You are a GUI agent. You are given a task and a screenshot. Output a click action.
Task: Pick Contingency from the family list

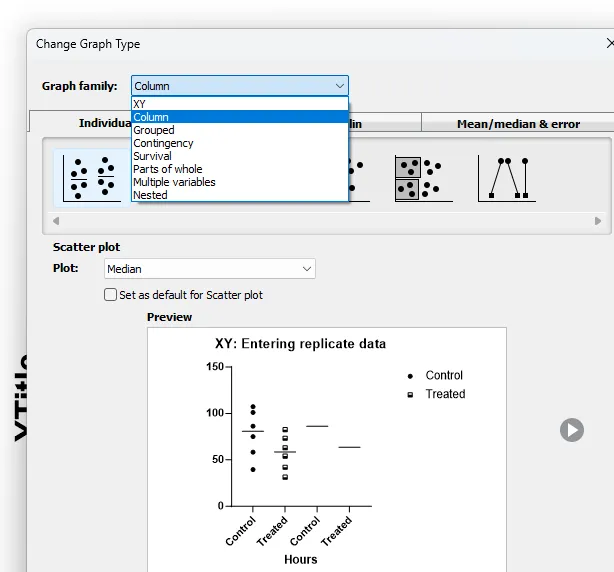164,143
